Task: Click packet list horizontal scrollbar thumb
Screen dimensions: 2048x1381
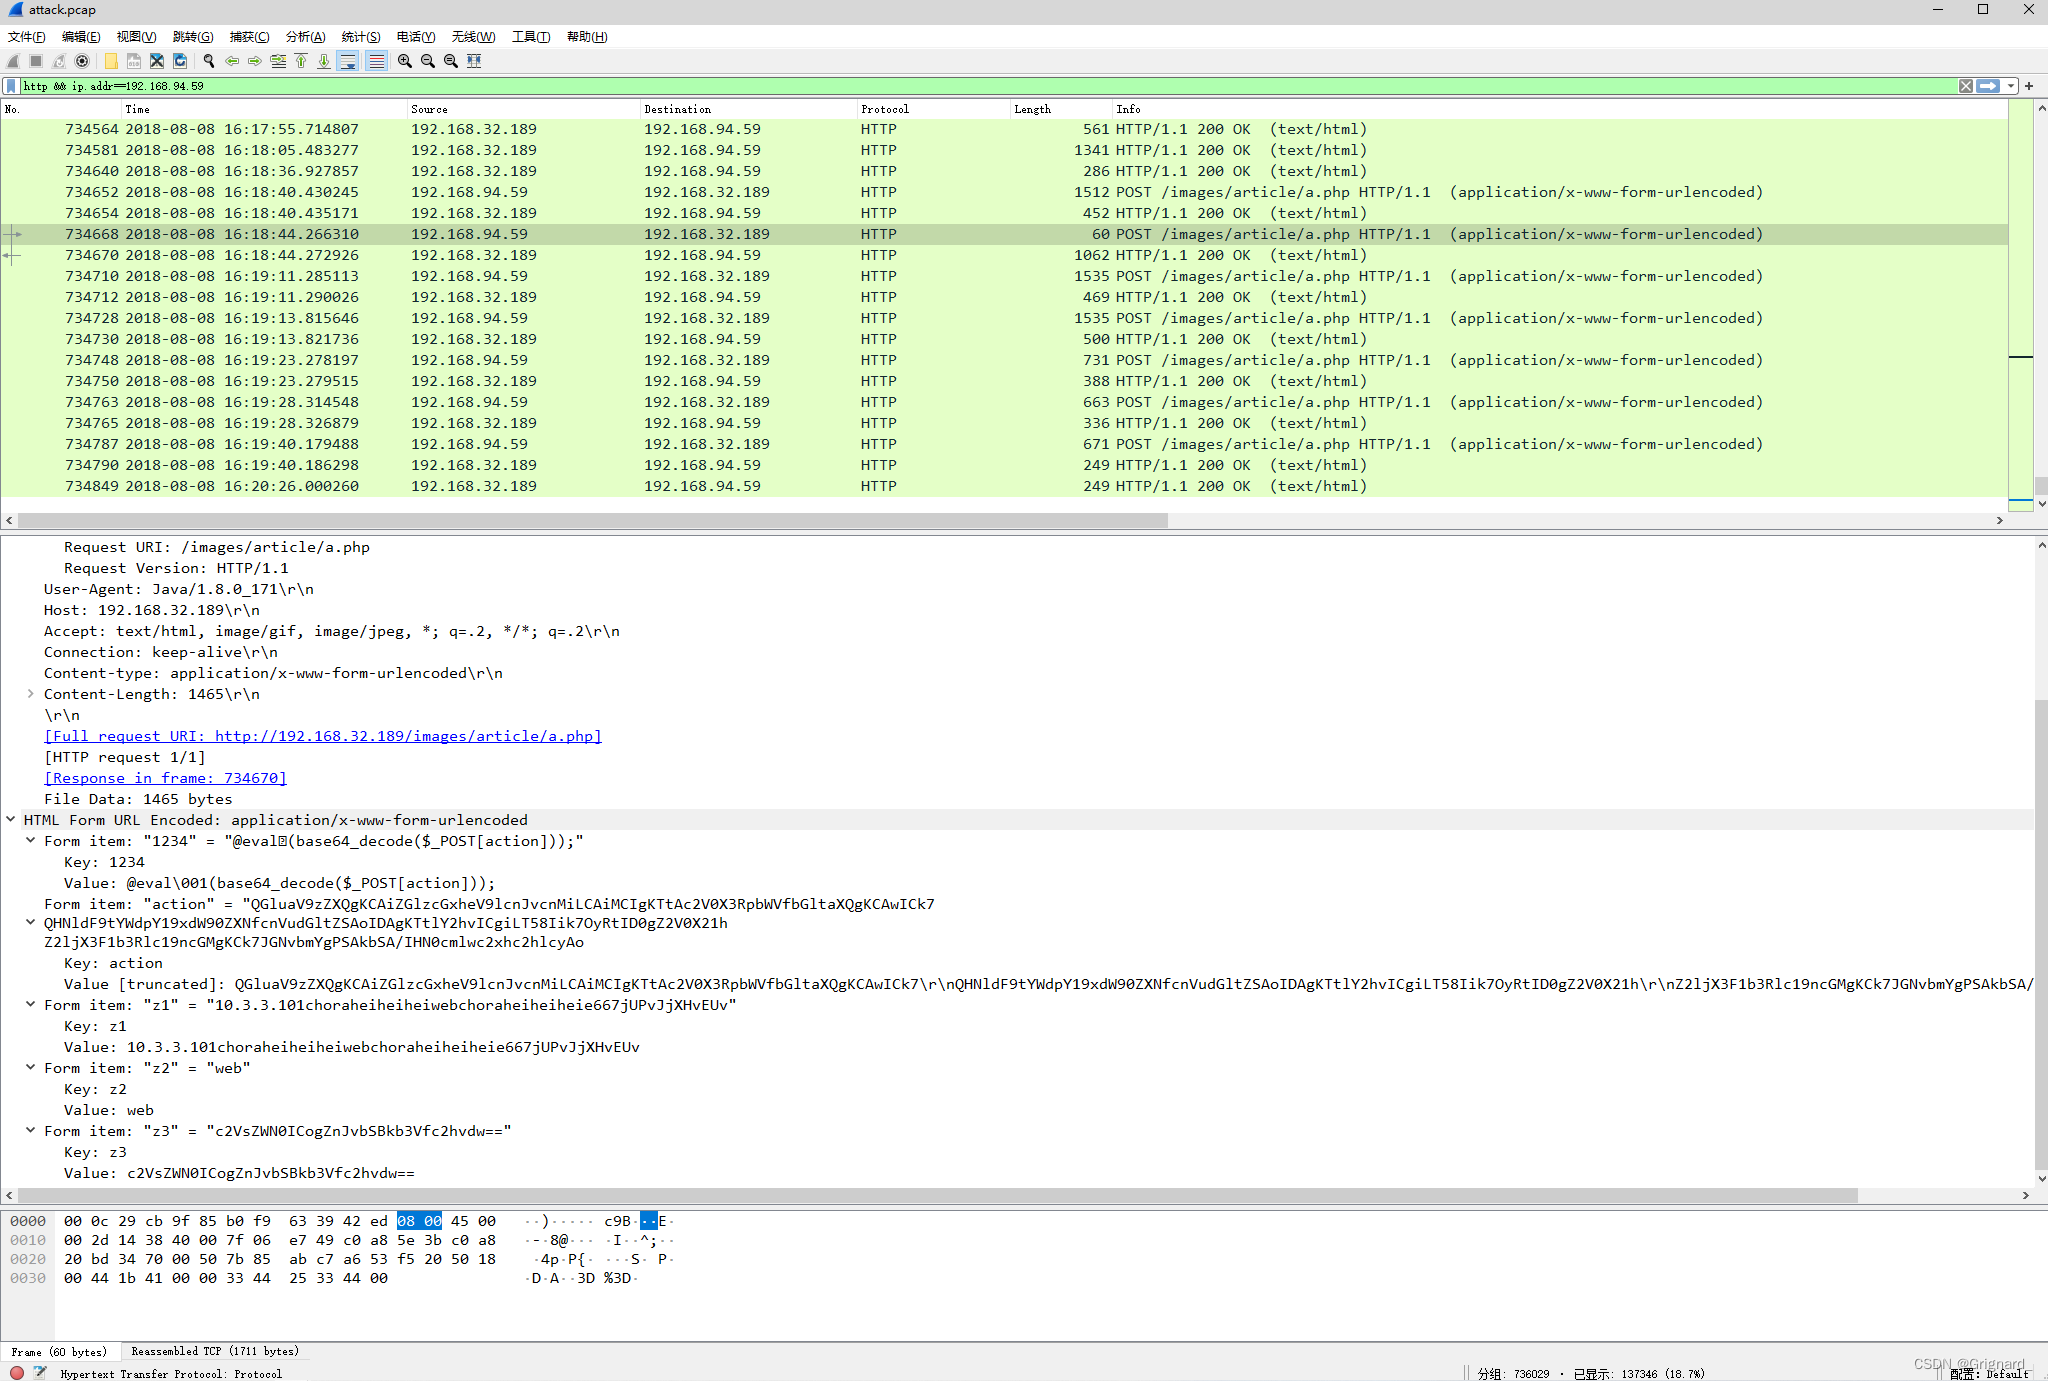Action: click(593, 520)
